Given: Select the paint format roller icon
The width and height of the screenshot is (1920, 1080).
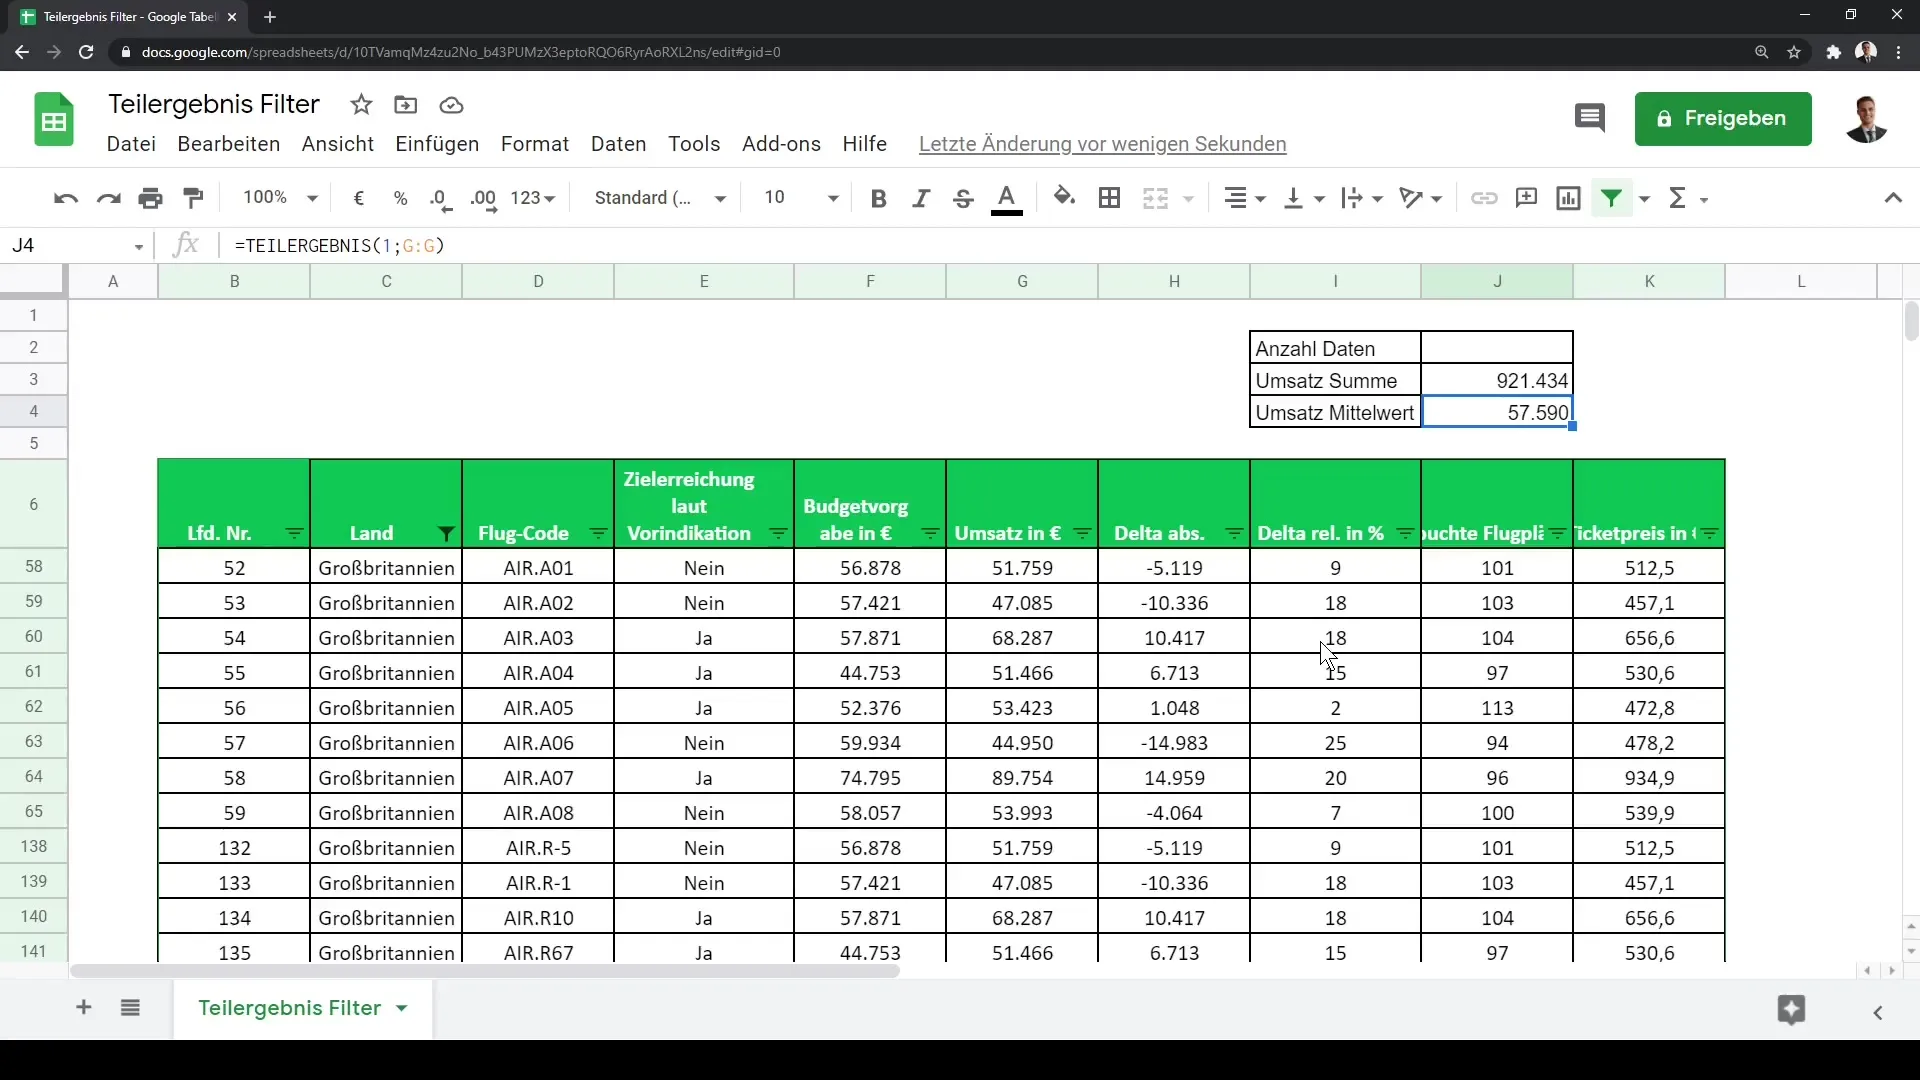Looking at the screenshot, I should 194,198.
